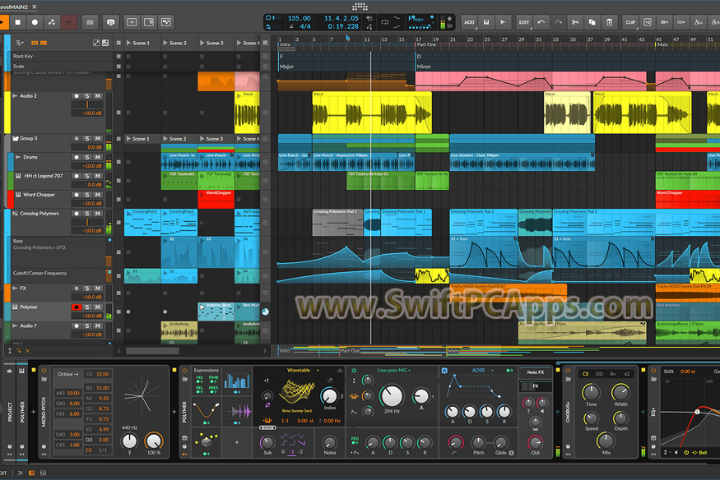Mute the HH cl Legend 707 track
Viewport: 720px width, 480px height.
(x=98, y=176)
